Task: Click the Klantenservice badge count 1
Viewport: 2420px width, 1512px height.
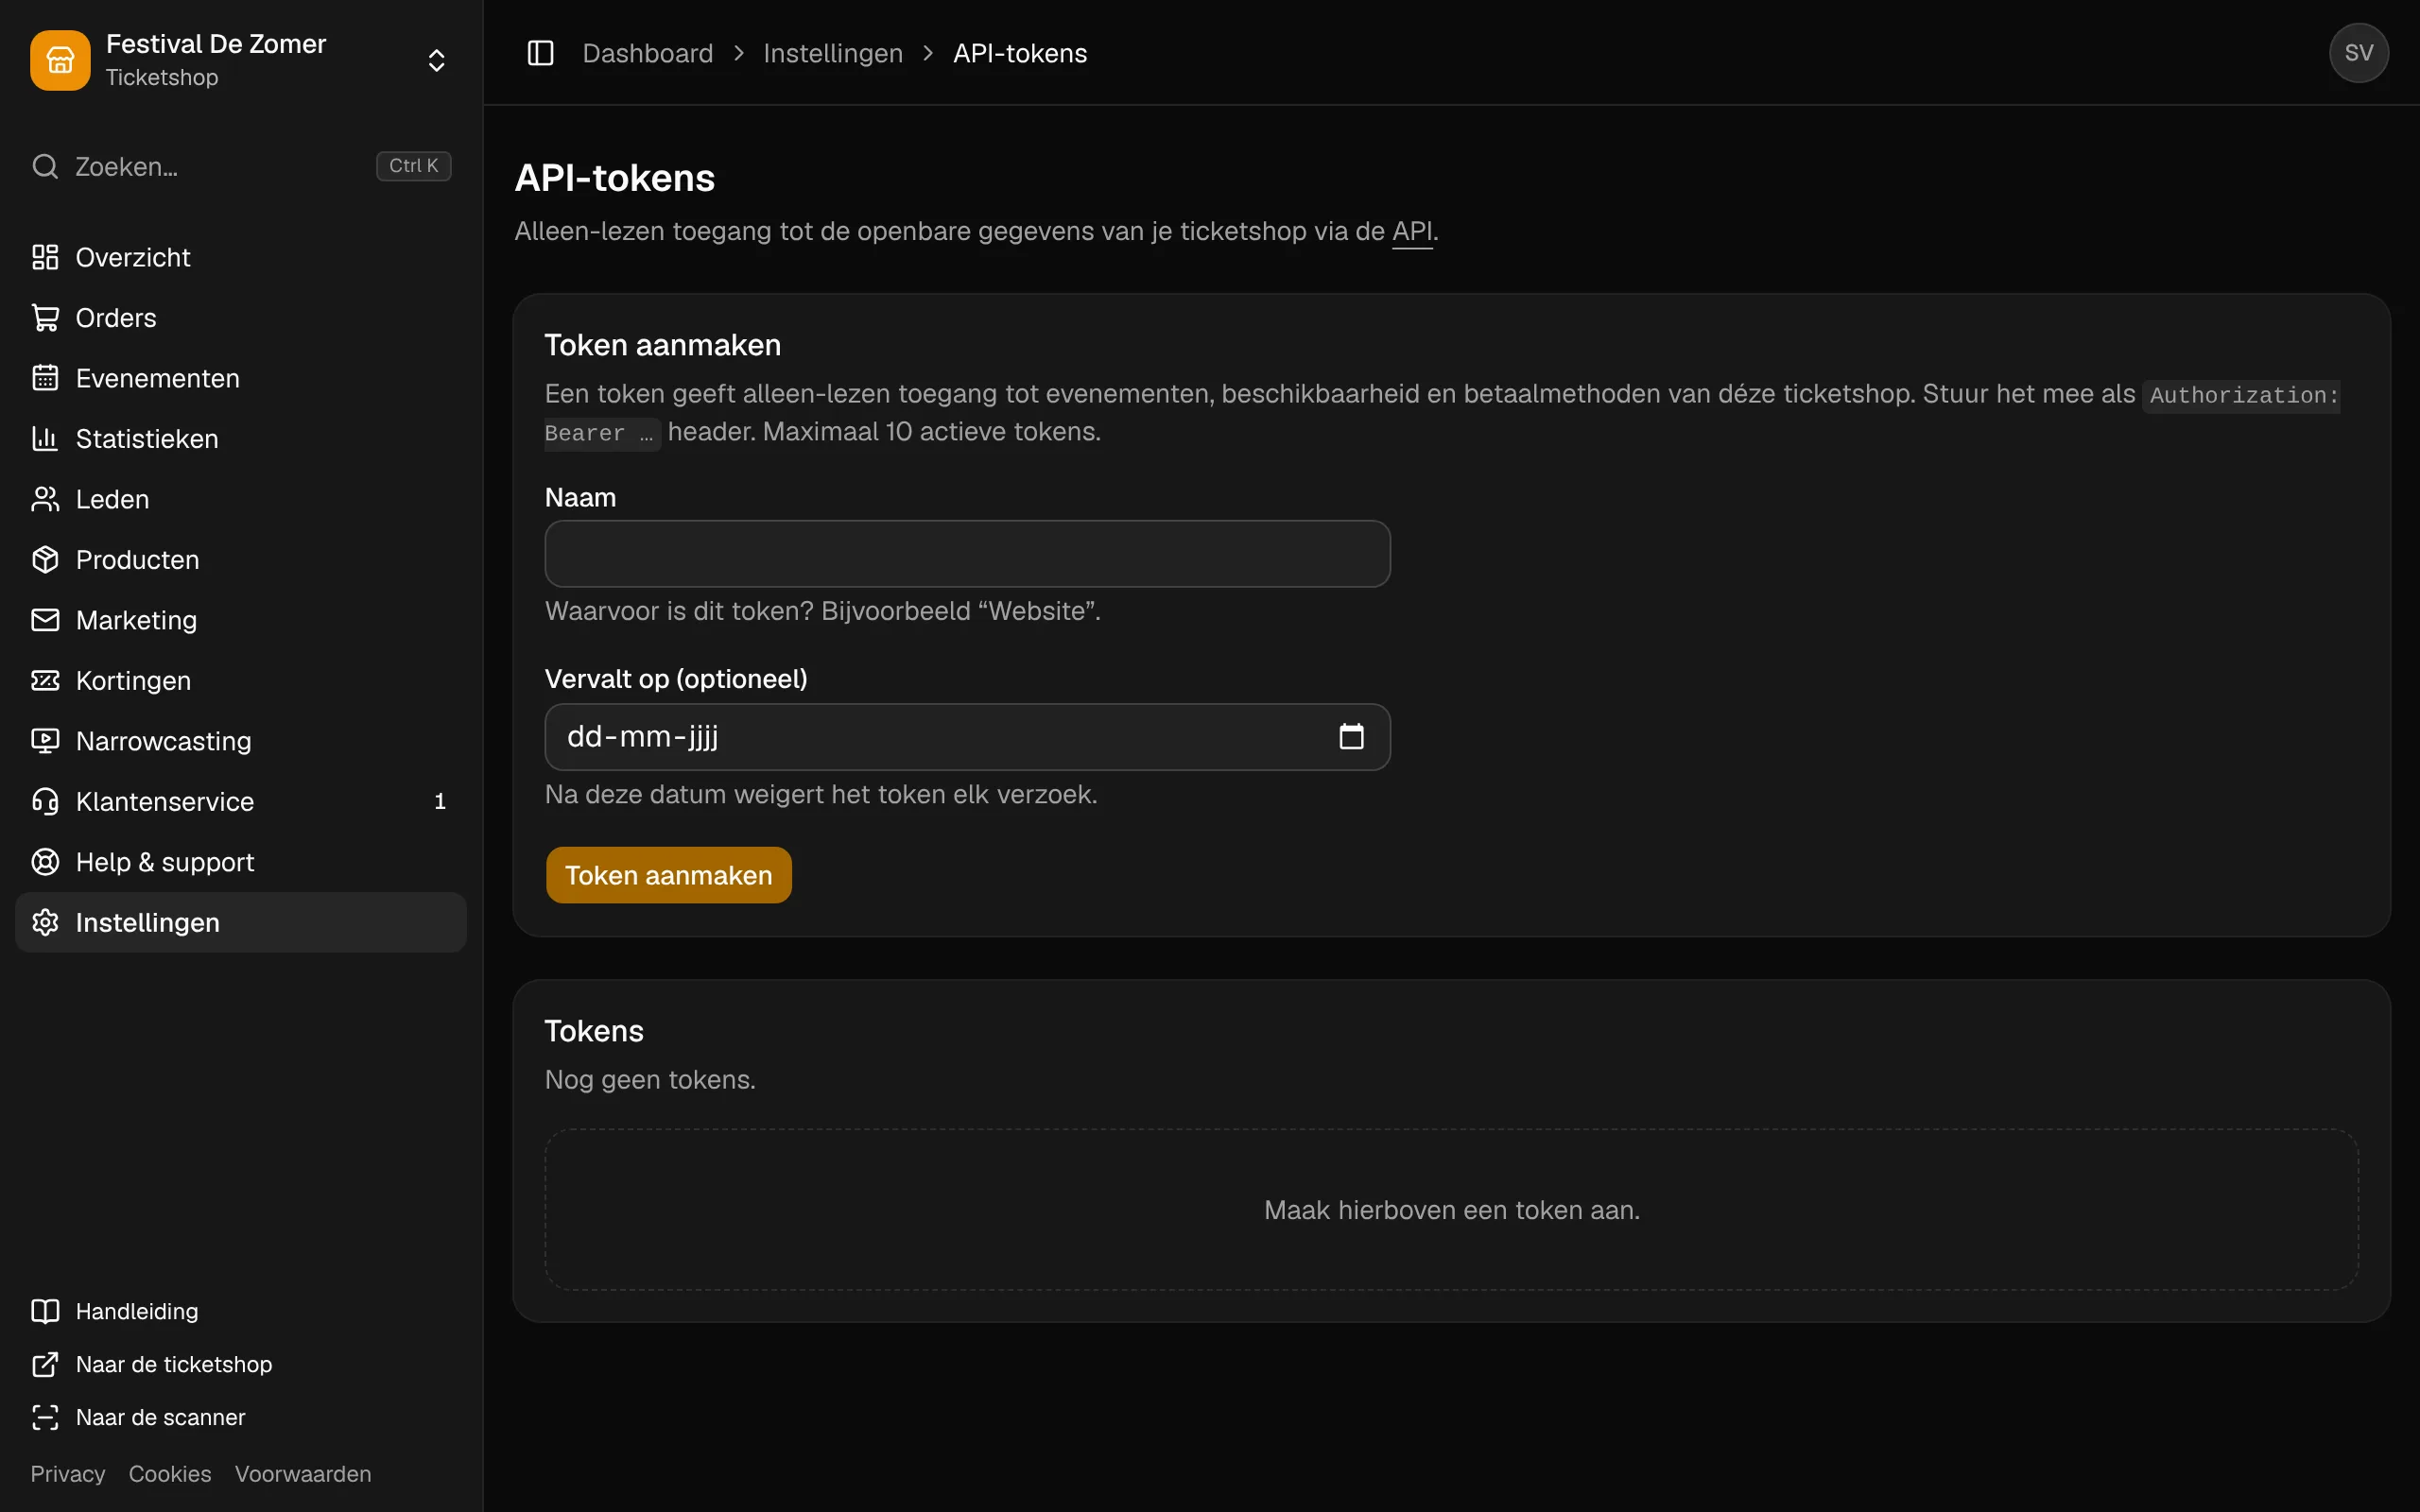Action: (440, 802)
